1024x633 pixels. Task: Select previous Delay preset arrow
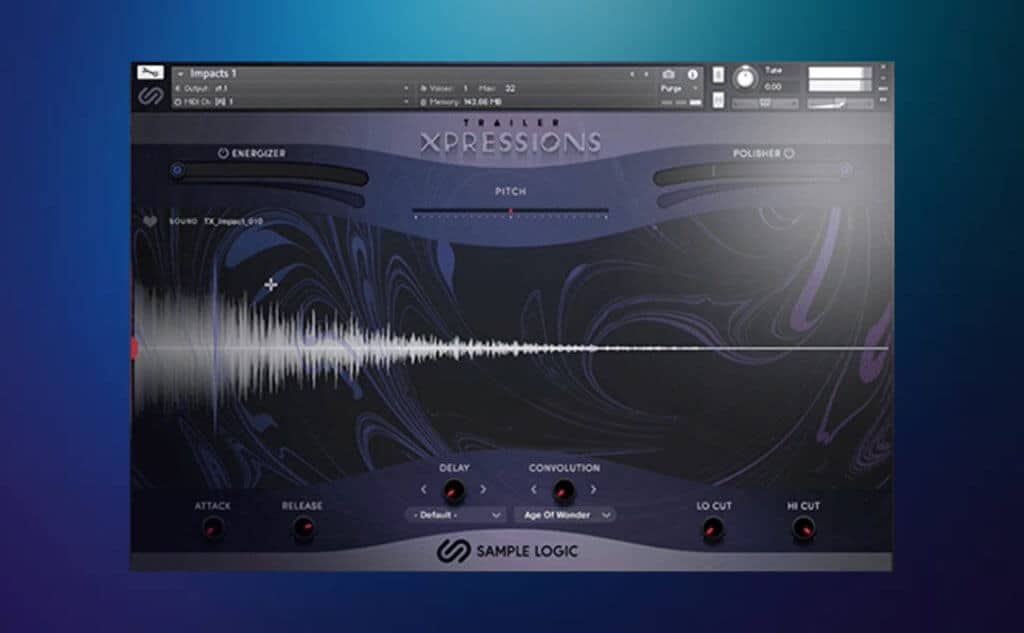point(424,489)
